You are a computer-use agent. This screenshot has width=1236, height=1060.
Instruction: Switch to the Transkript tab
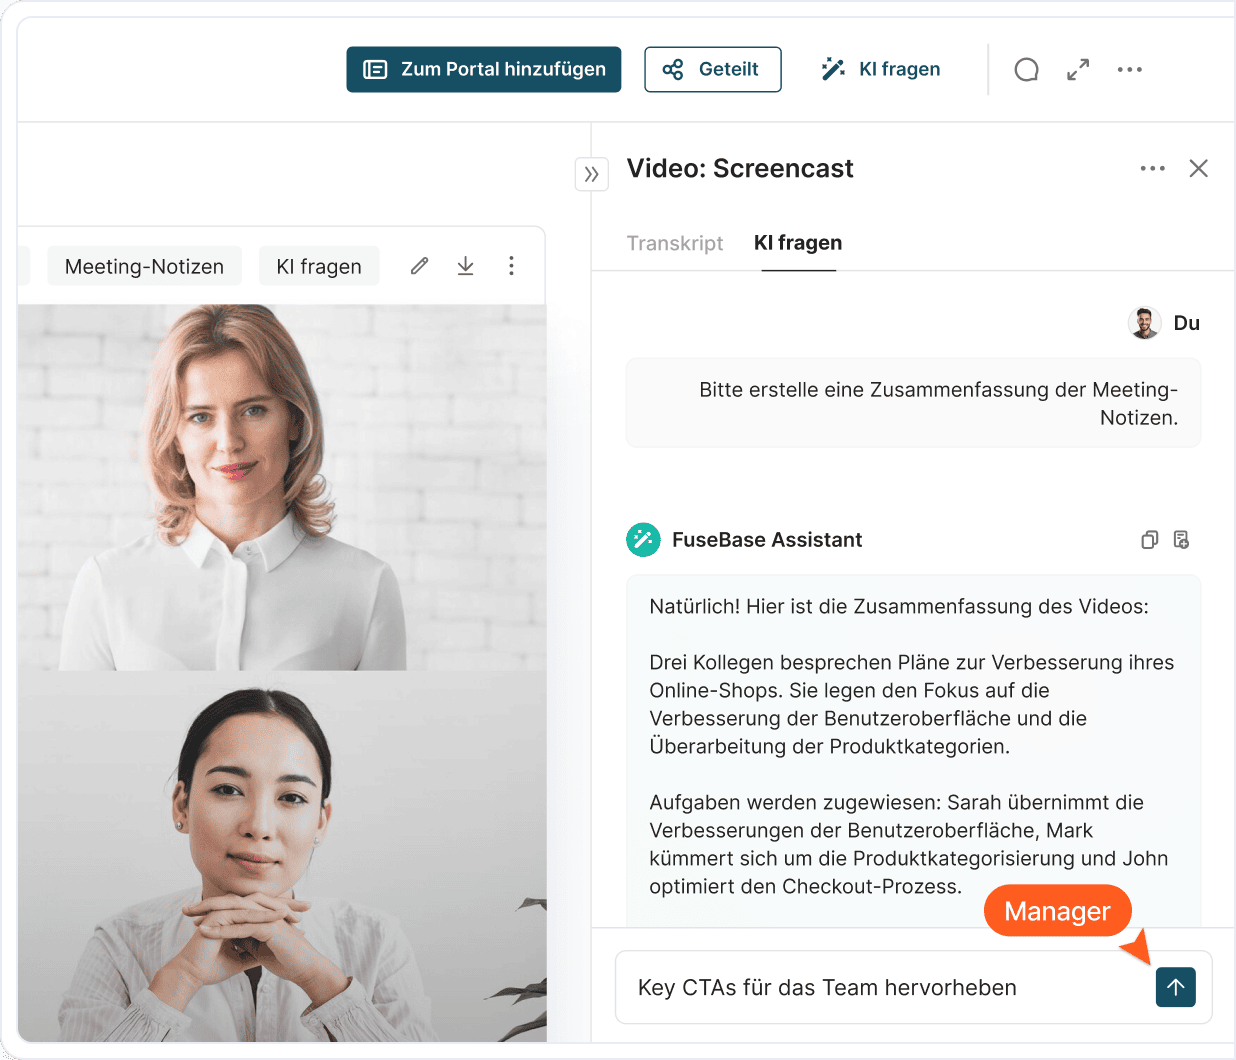coord(674,243)
